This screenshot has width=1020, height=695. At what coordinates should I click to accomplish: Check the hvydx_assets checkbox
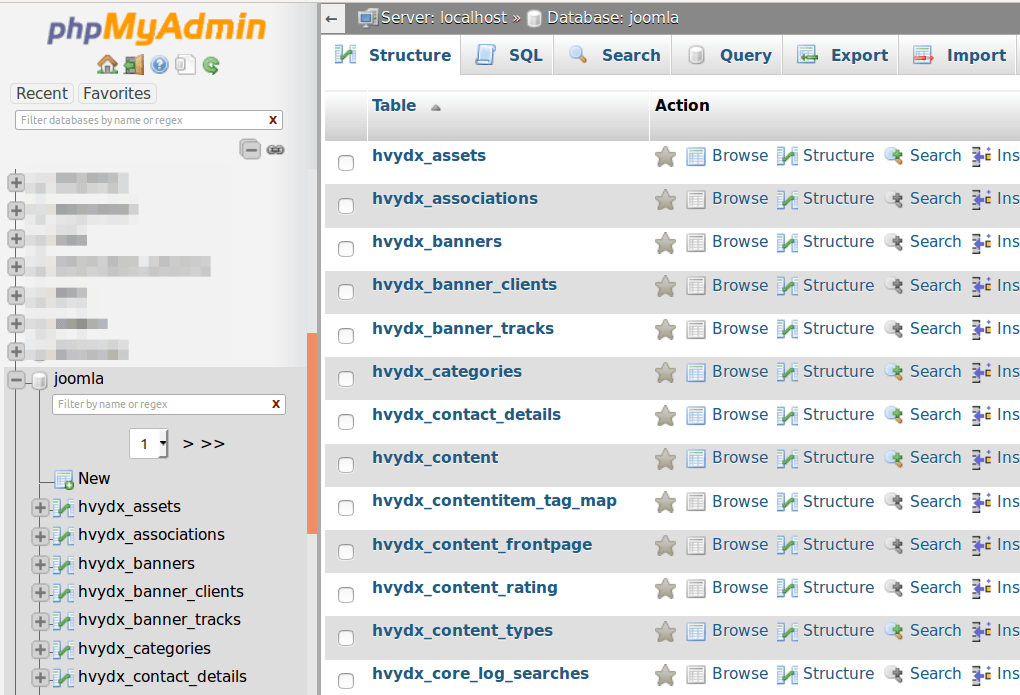(346, 163)
